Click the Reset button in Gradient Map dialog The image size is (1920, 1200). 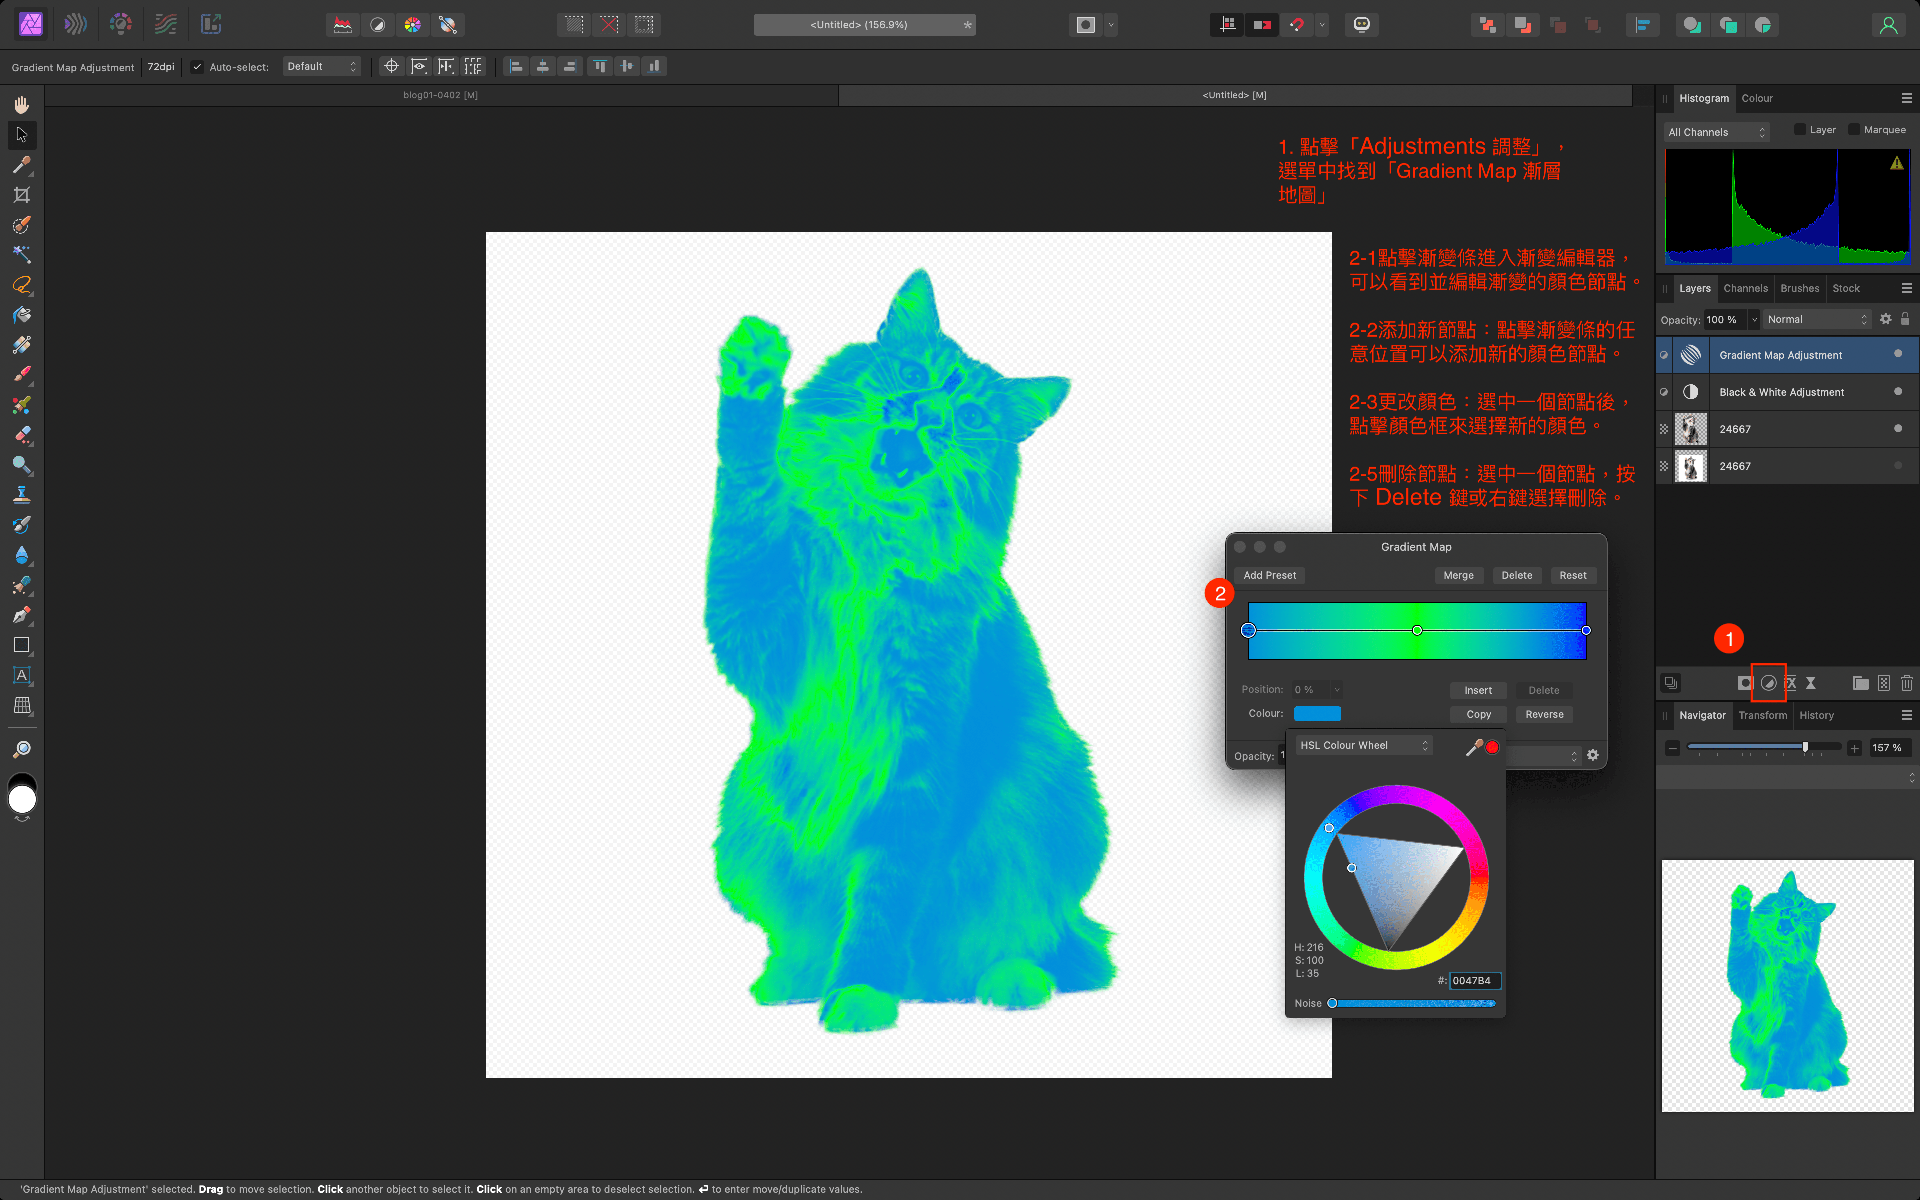pyautogui.click(x=1572, y=575)
